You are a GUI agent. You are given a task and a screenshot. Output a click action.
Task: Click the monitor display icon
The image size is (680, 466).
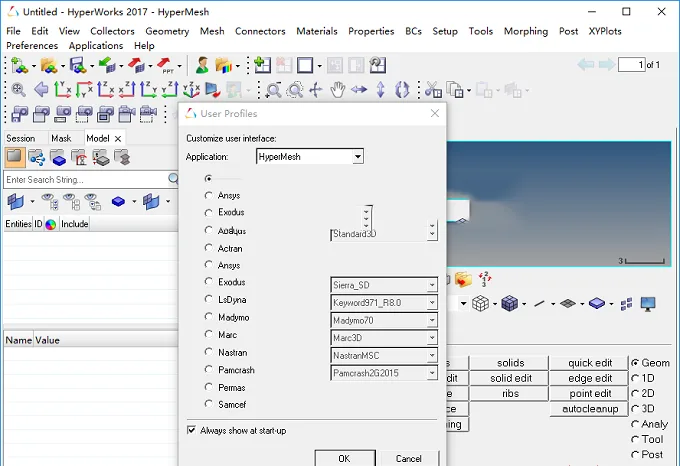[x=648, y=304]
